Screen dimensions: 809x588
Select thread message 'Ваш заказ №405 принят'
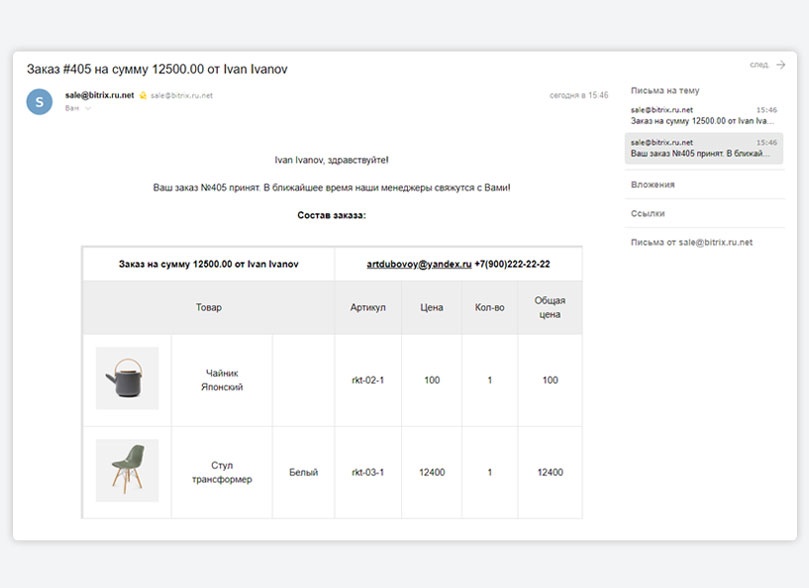click(703, 148)
